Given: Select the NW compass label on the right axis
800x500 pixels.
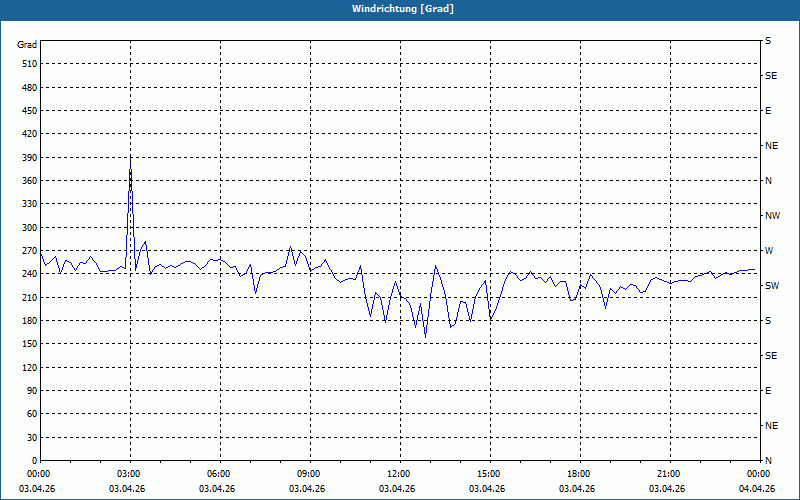Looking at the screenshot, I should 772,216.
